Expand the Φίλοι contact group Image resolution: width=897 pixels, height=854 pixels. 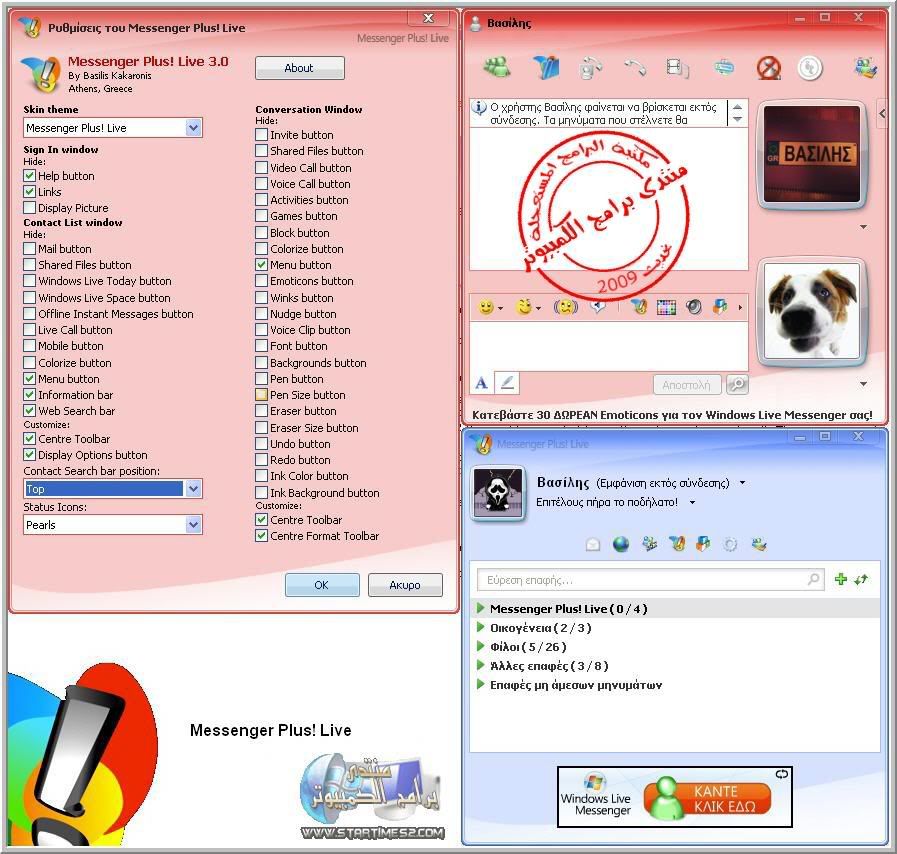pyautogui.click(x=481, y=646)
